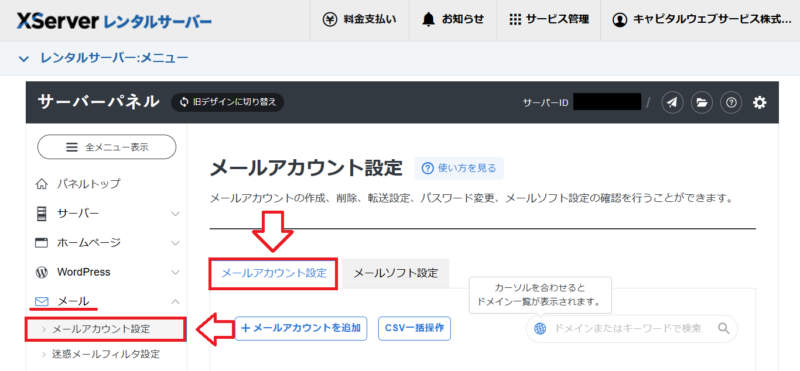The width and height of the screenshot is (800, 371).
Task: Click the domain or keyword search field
Action: (x=632, y=328)
